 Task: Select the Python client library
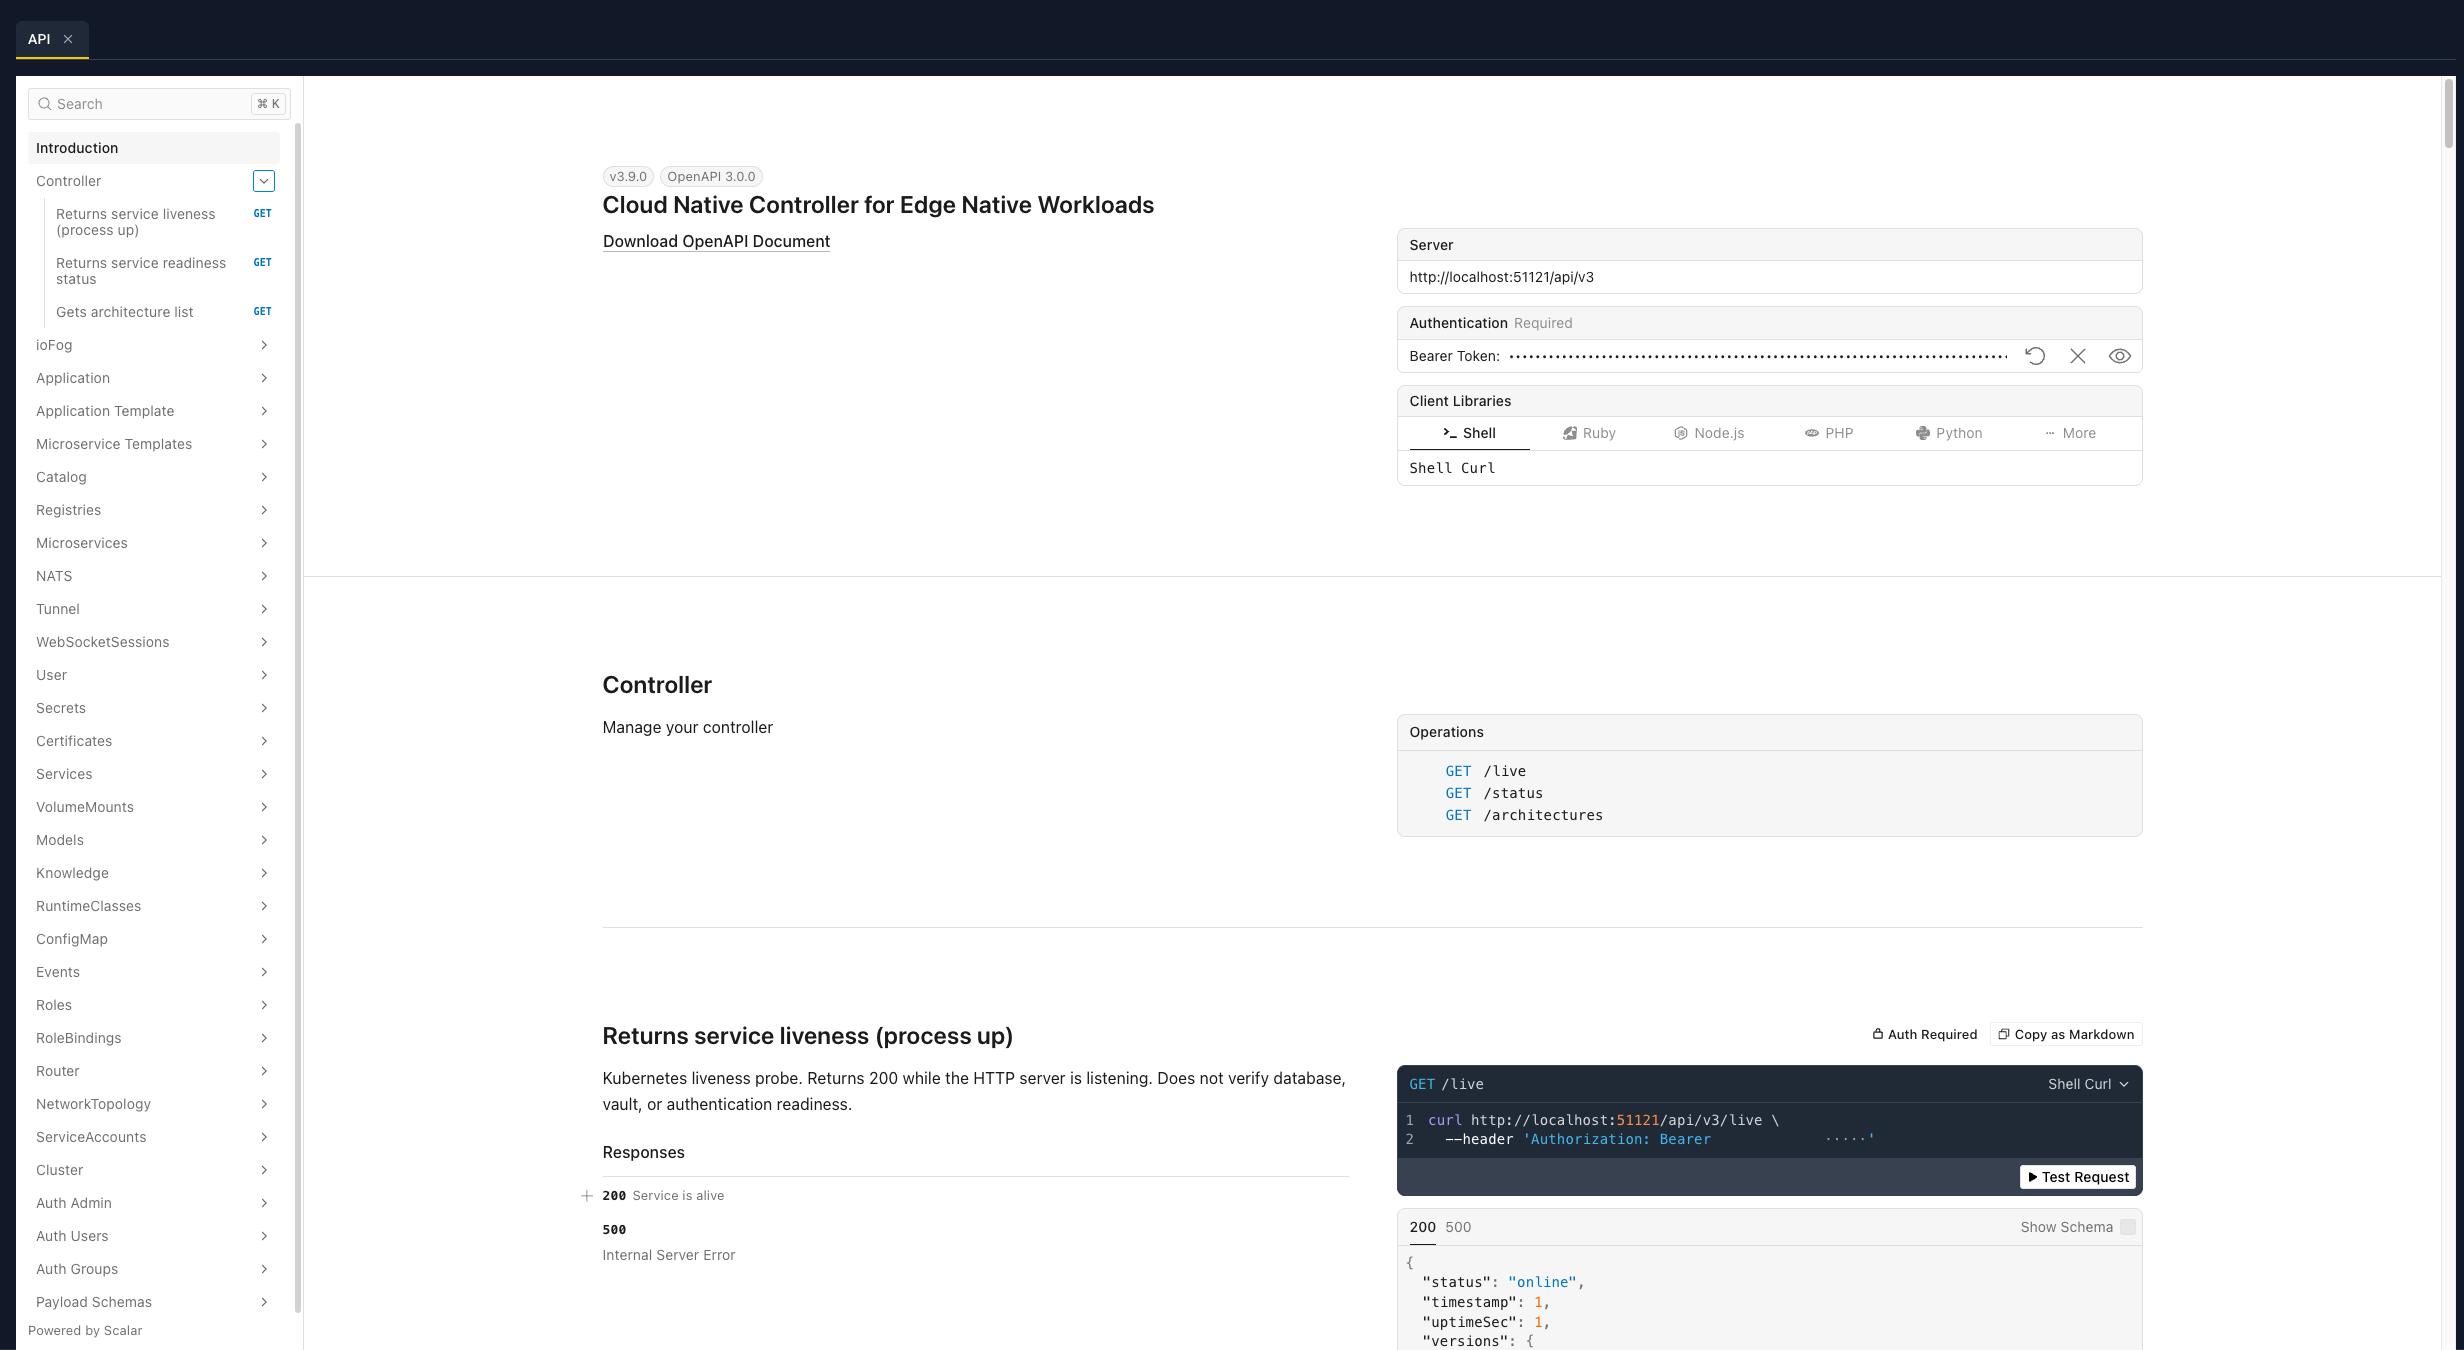coord(1949,433)
